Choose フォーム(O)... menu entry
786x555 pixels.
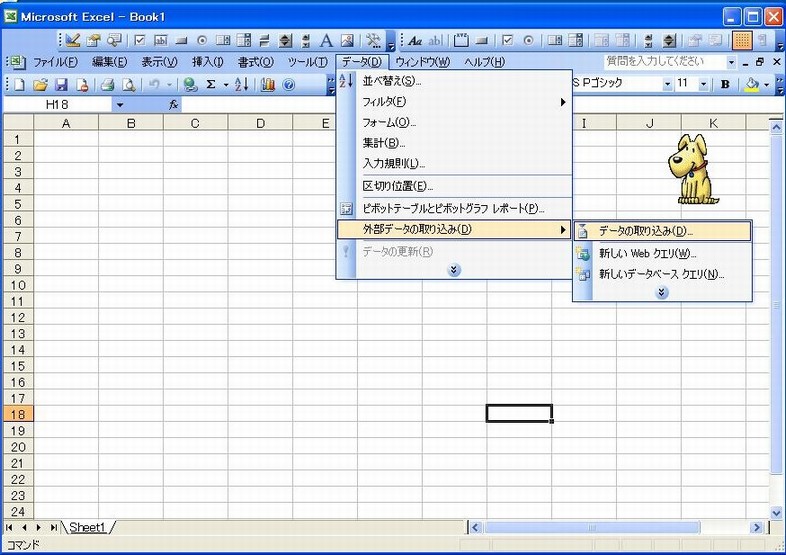455,122
